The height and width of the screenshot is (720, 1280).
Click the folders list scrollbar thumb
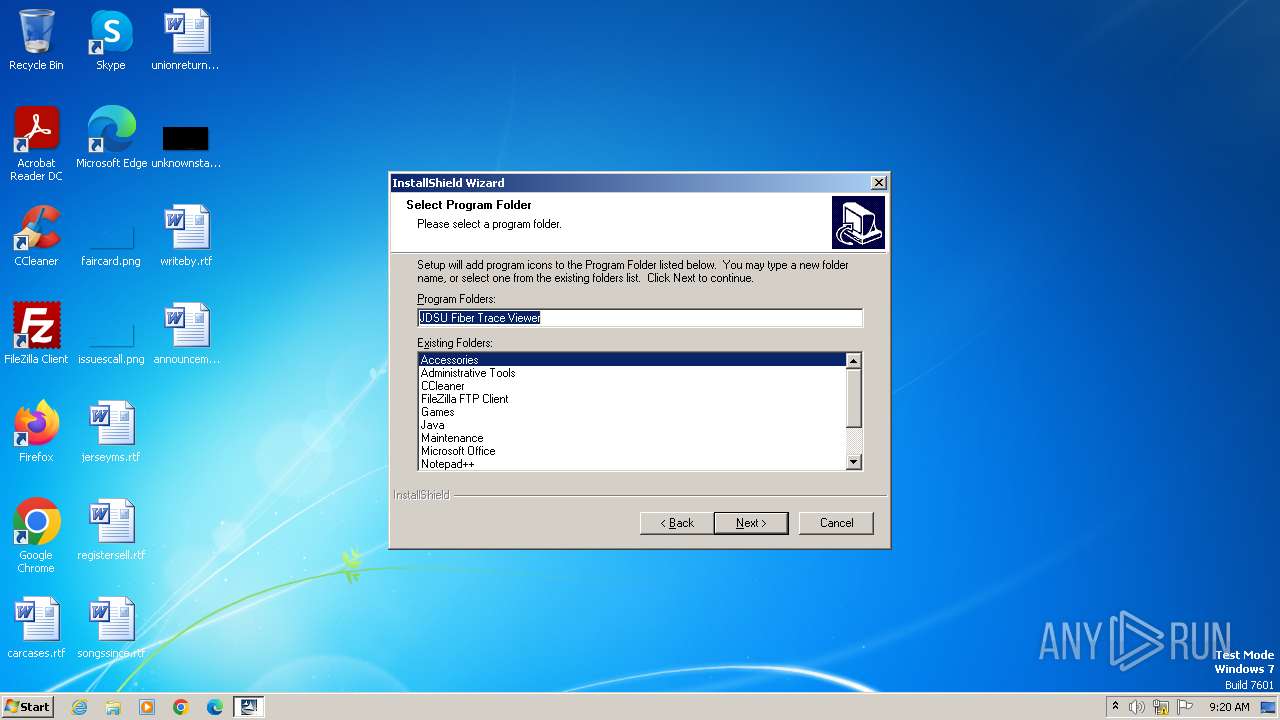click(854, 398)
